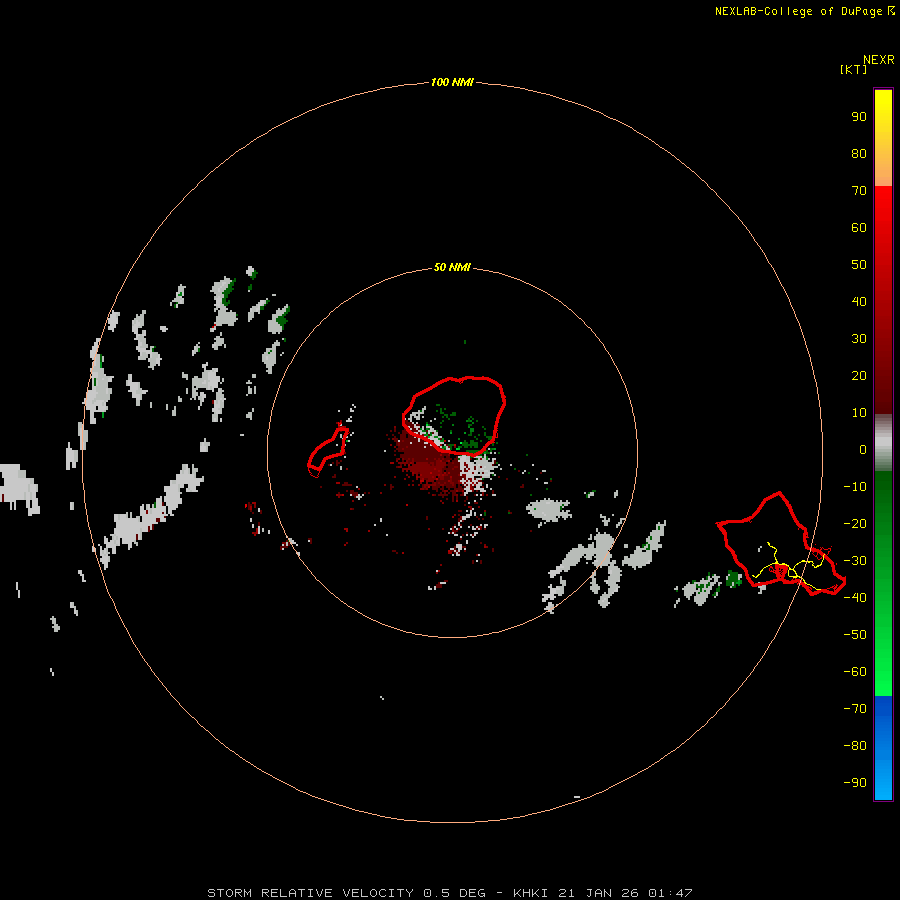Click the 100 NMI range ring label
The height and width of the screenshot is (900, 900).
click(452, 82)
